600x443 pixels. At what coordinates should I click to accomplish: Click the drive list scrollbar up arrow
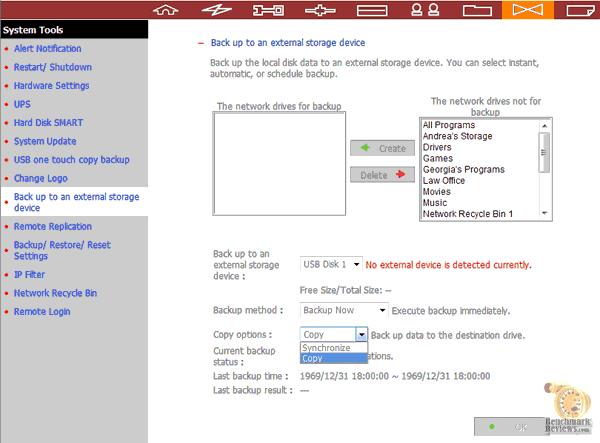545,125
